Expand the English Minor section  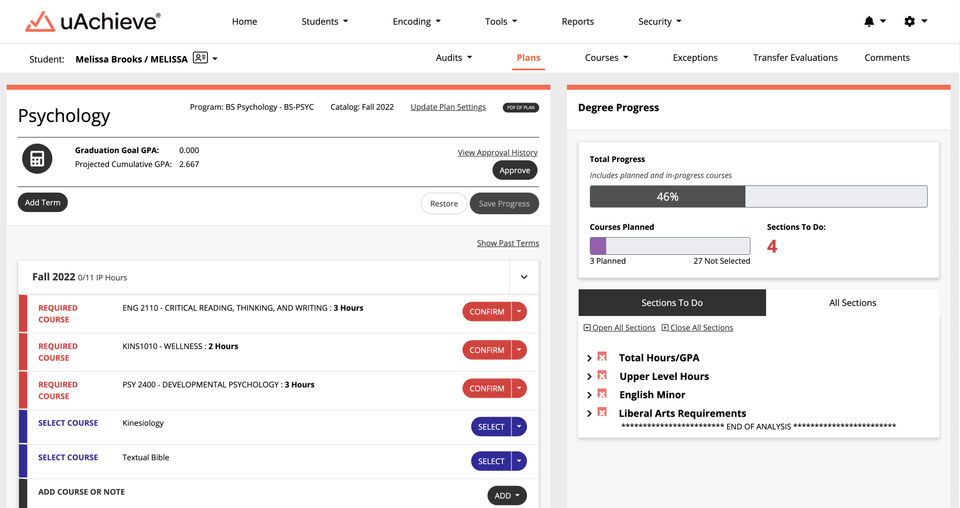589,395
